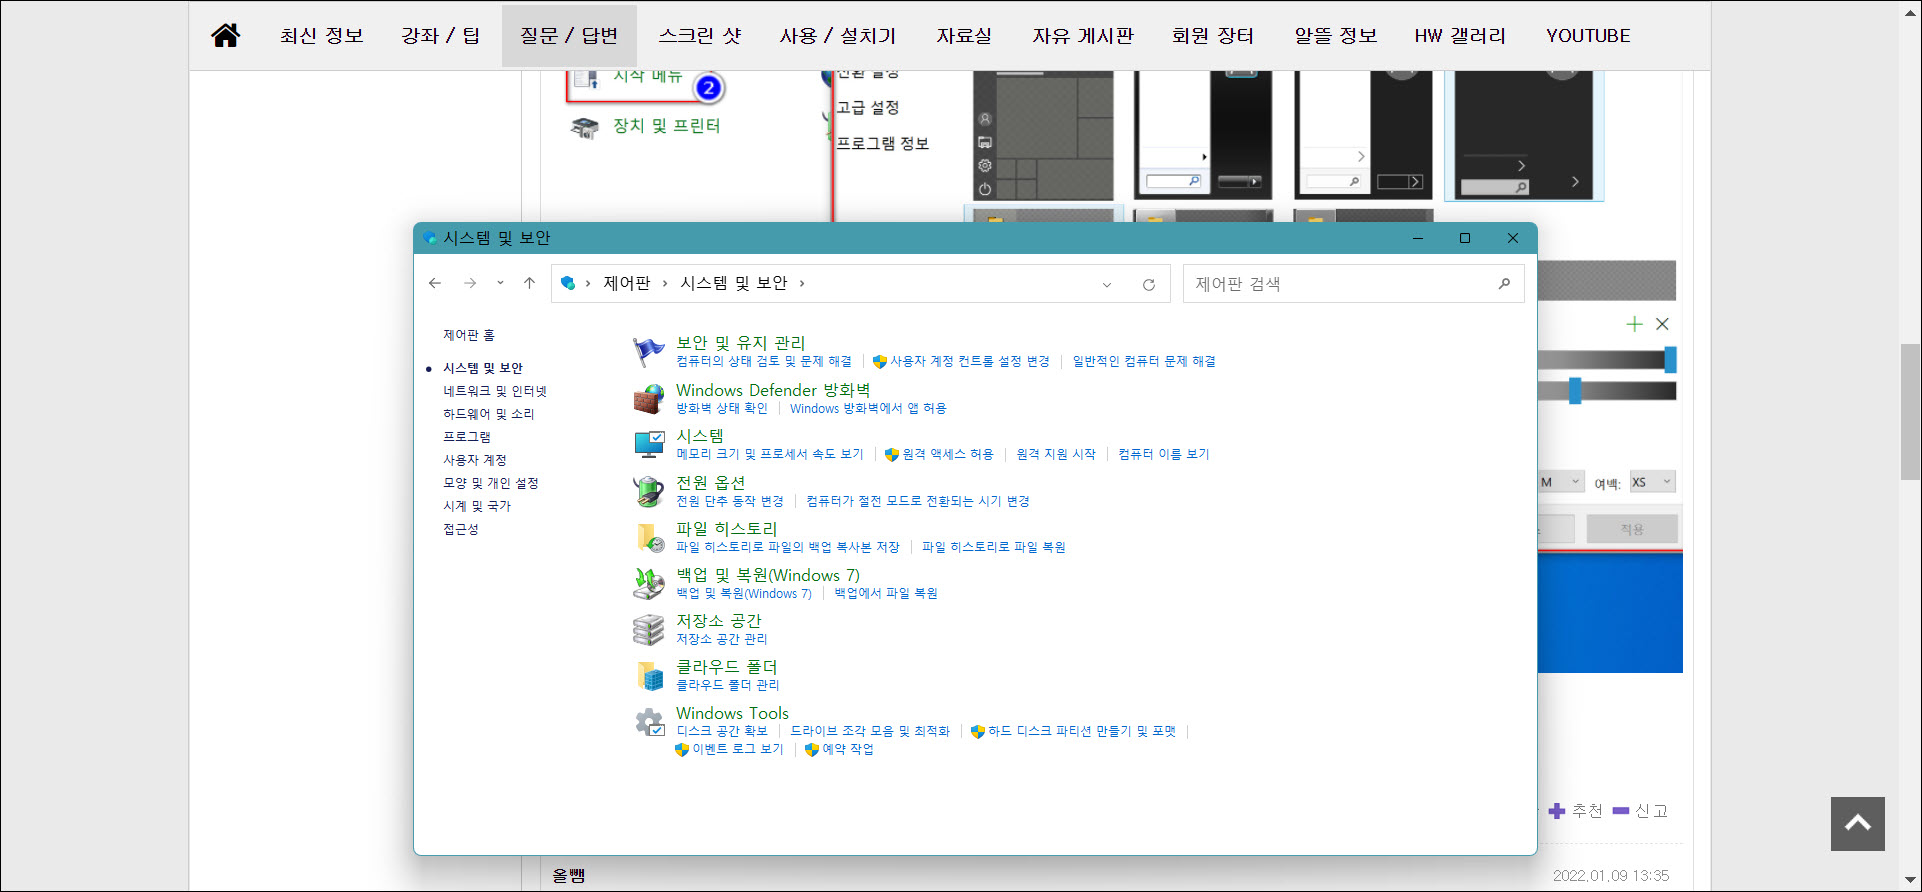Open the 전원 옵션 heading

click(710, 482)
